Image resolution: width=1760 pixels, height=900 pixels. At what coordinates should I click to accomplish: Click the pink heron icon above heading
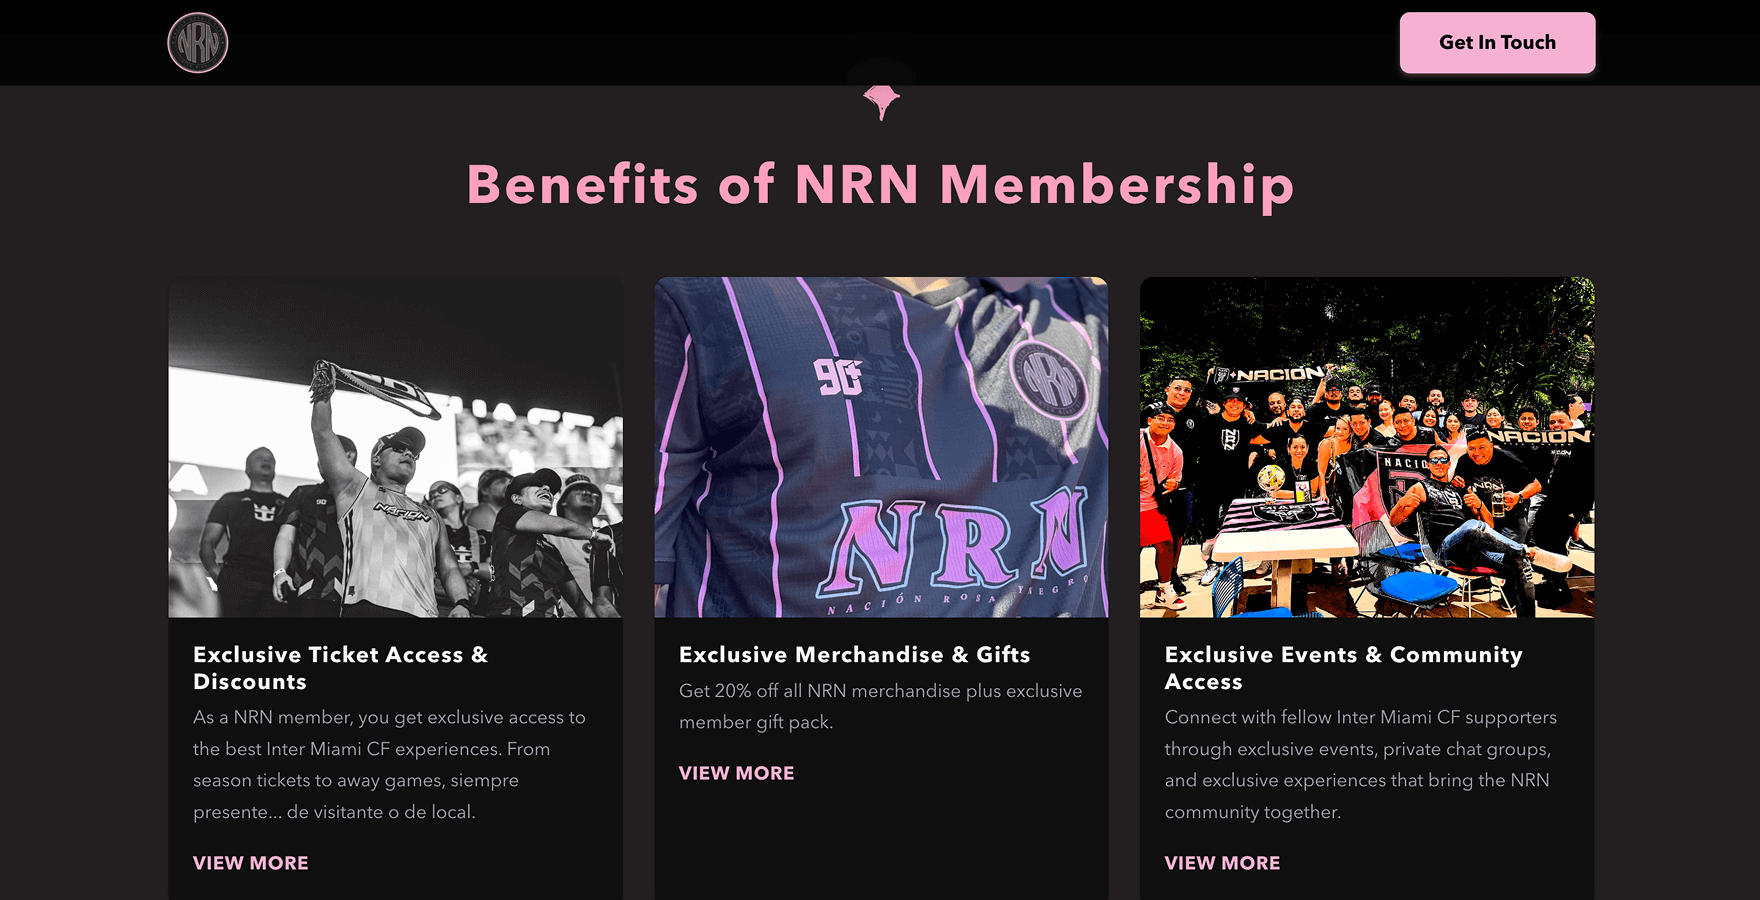coord(881,101)
